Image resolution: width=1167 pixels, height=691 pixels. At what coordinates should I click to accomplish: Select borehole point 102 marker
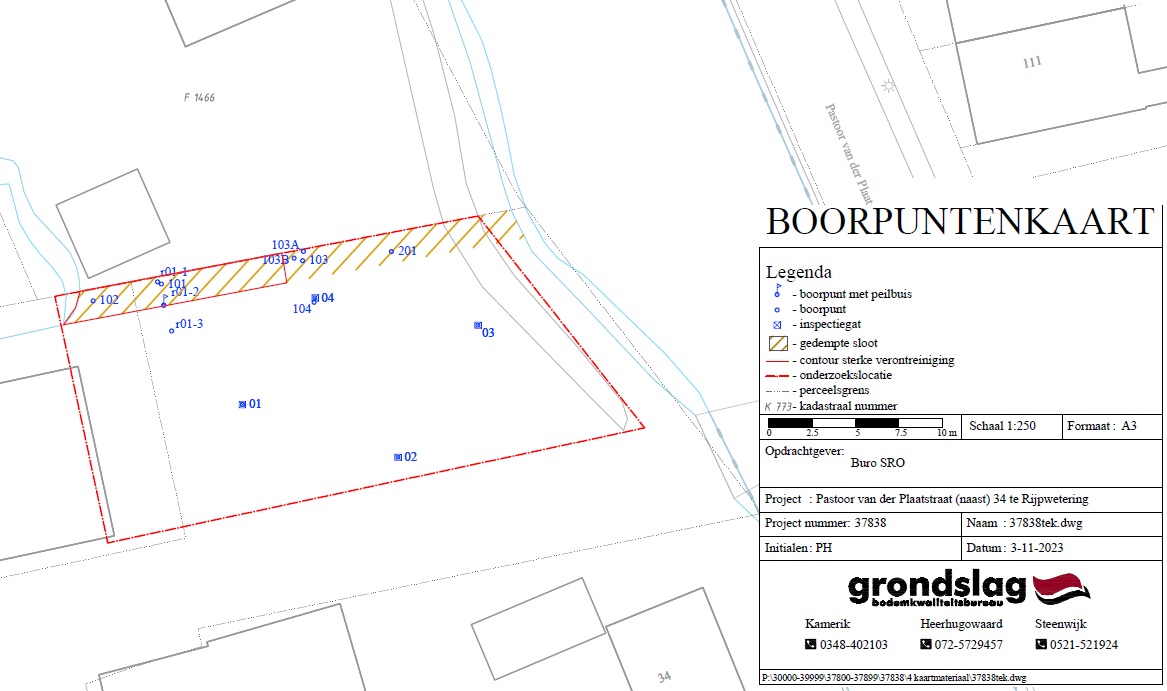pyautogui.click(x=93, y=300)
